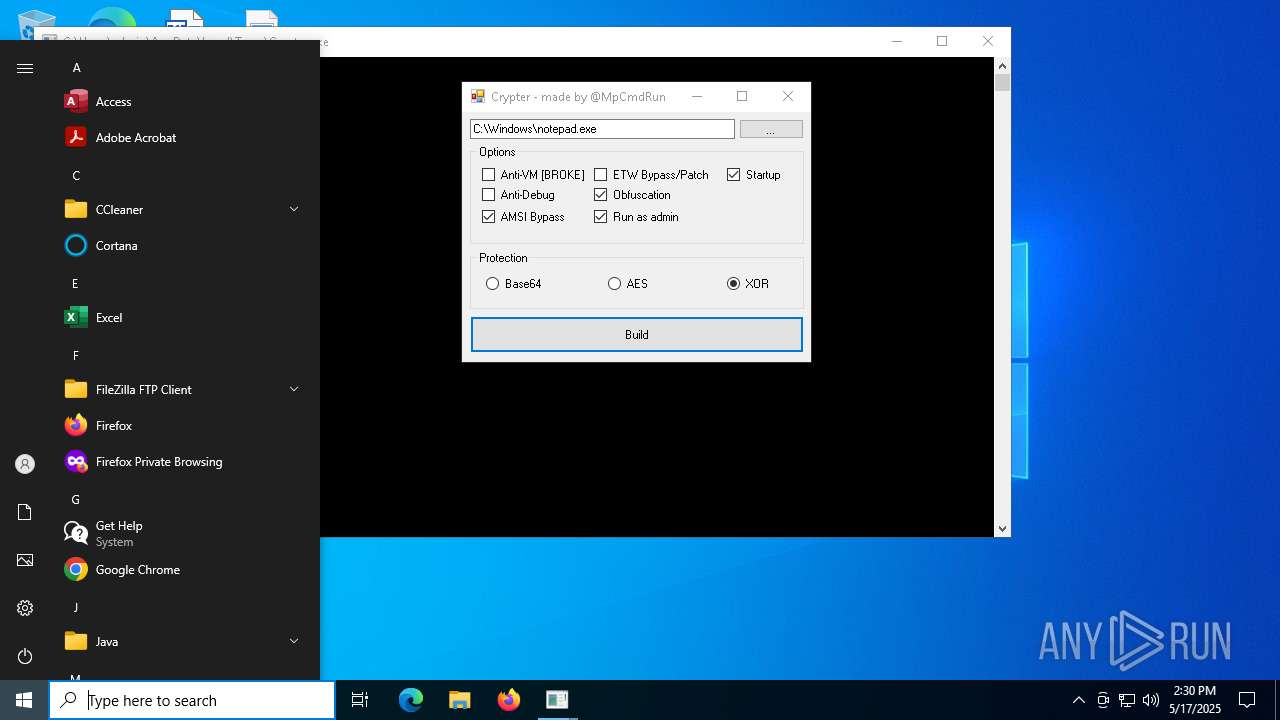The image size is (1280, 720).
Task: Minimize the Crypter window
Action: tap(697, 97)
